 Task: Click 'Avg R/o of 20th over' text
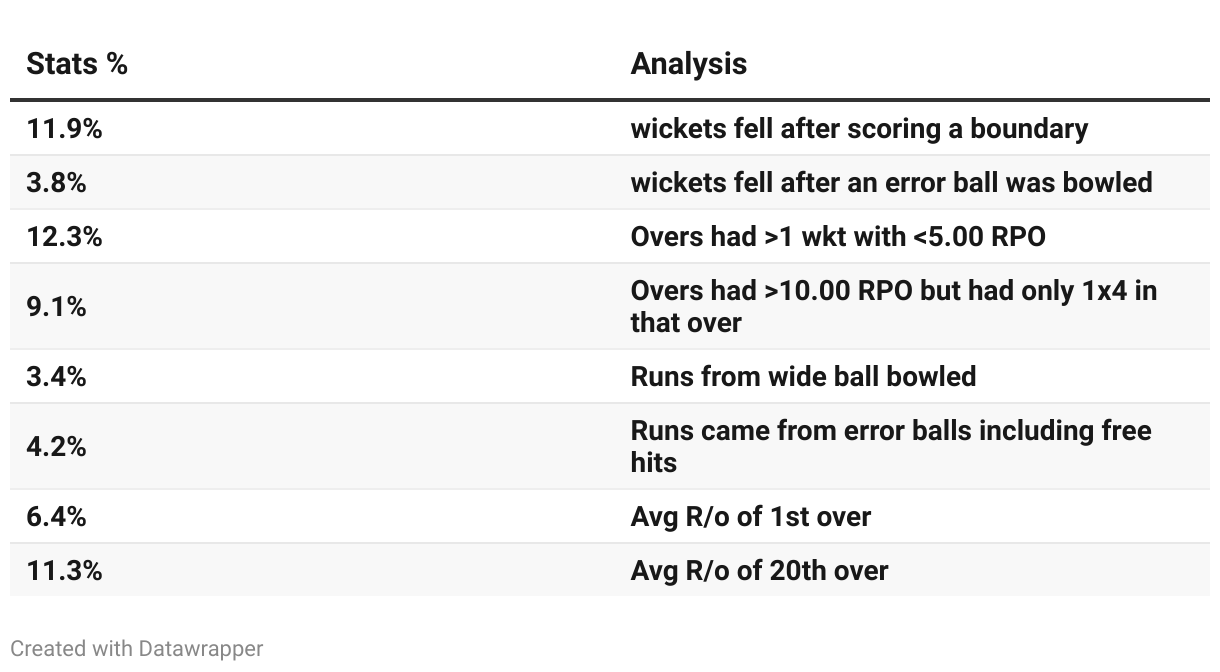(759, 571)
